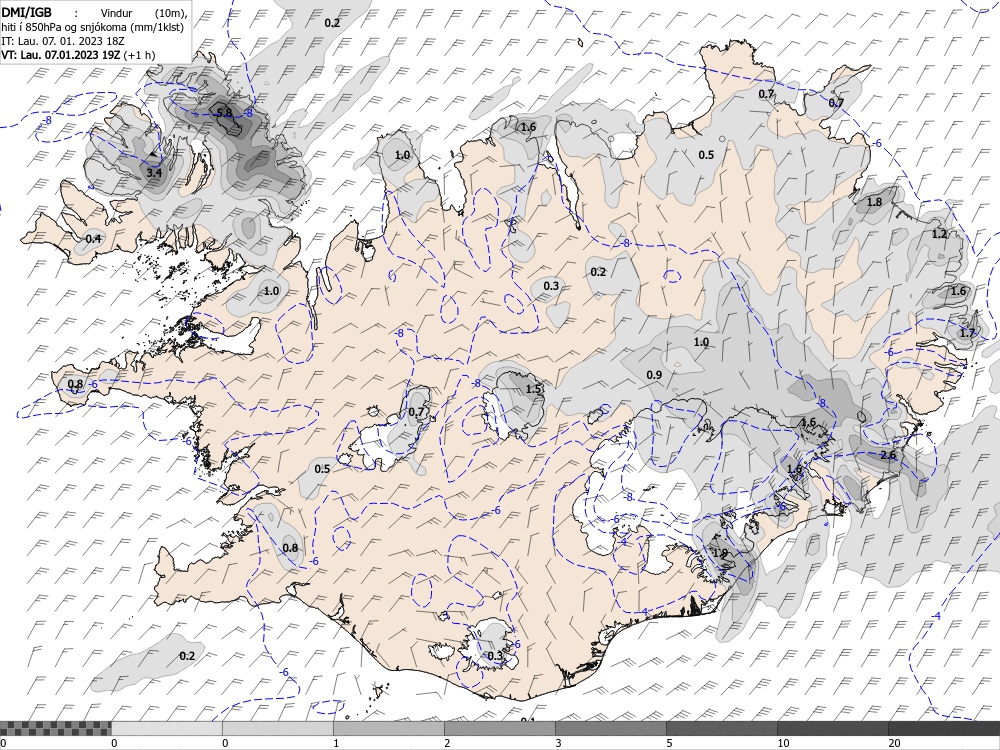Click the 0.9 snowfall value label
The height and width of the screenshot is (750, 1000).
pos(654,375)
